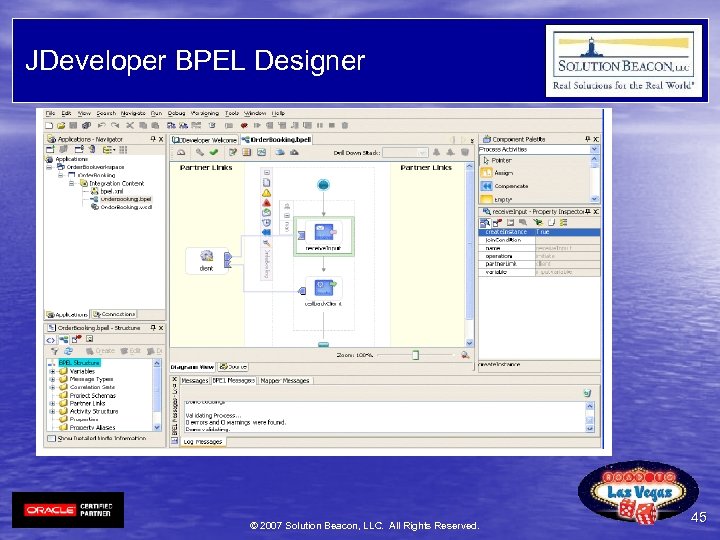Collapse the OrderBooking project tree node
The height and width of the screenshot is (540, 720).
60,175
